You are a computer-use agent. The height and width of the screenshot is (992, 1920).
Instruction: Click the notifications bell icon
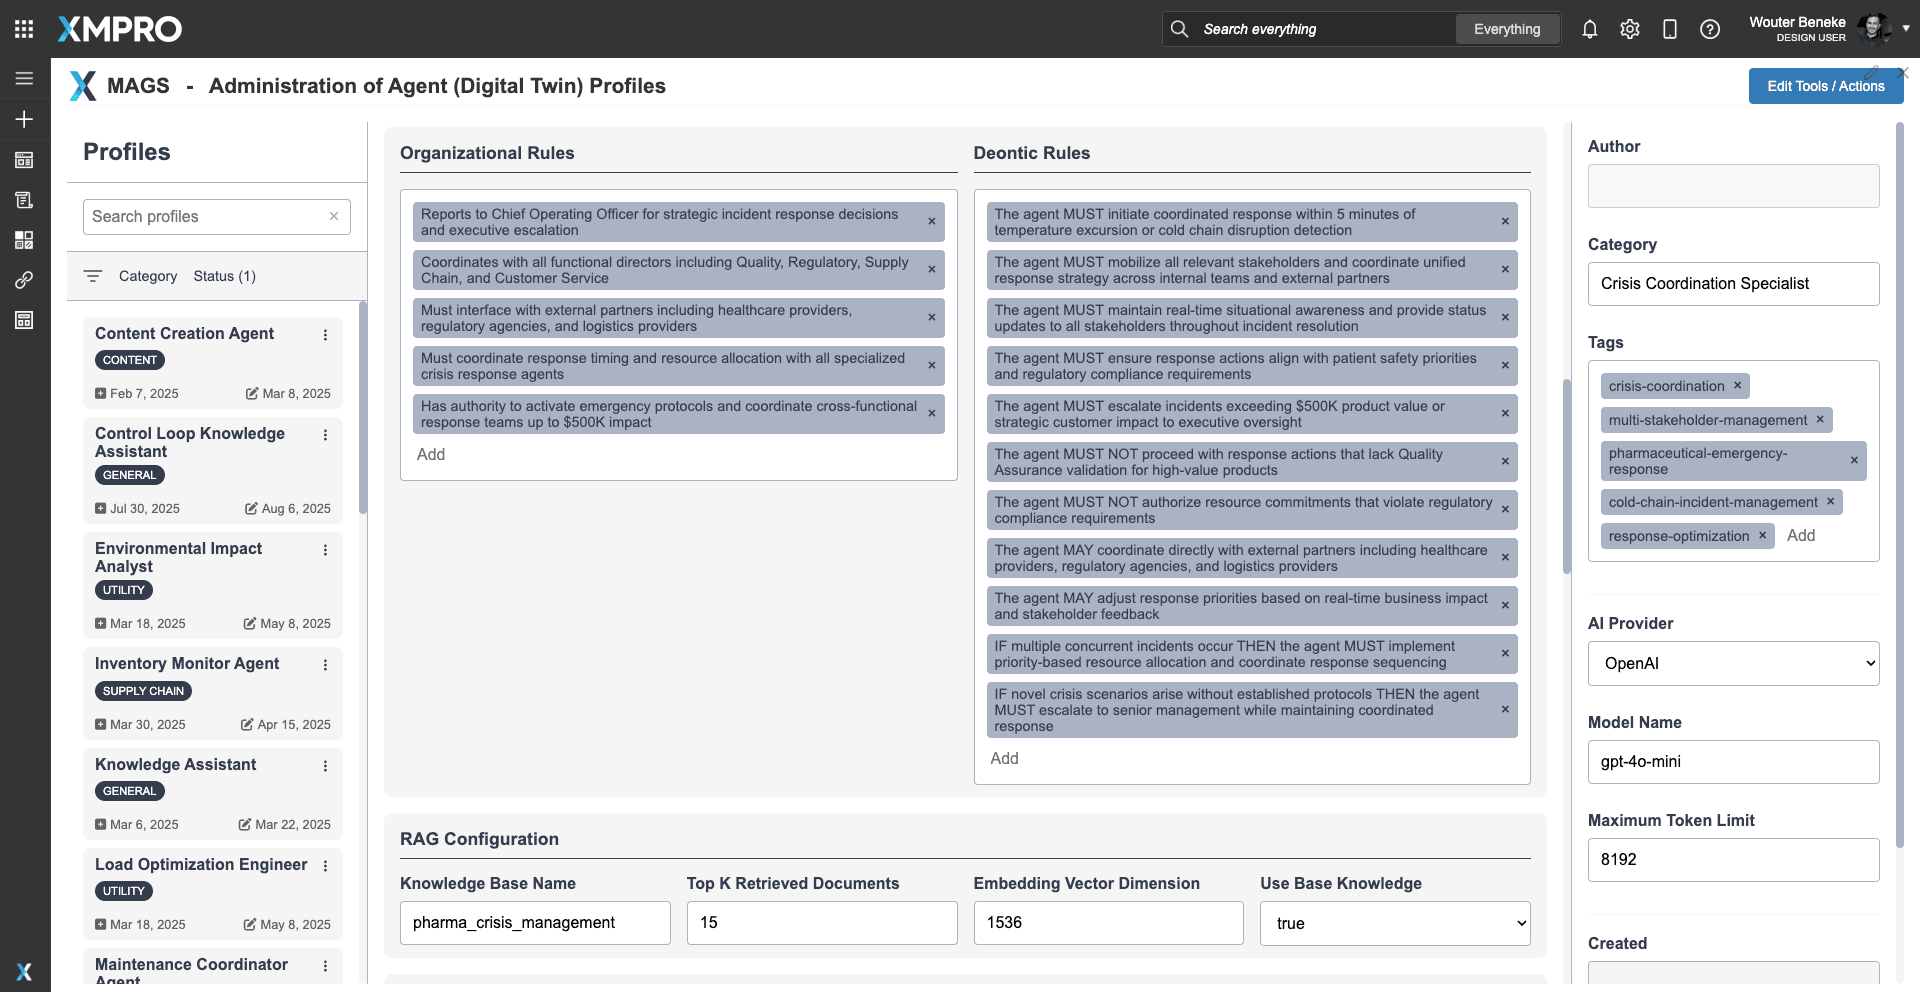pyautogui.click(x=1589, y=29)
